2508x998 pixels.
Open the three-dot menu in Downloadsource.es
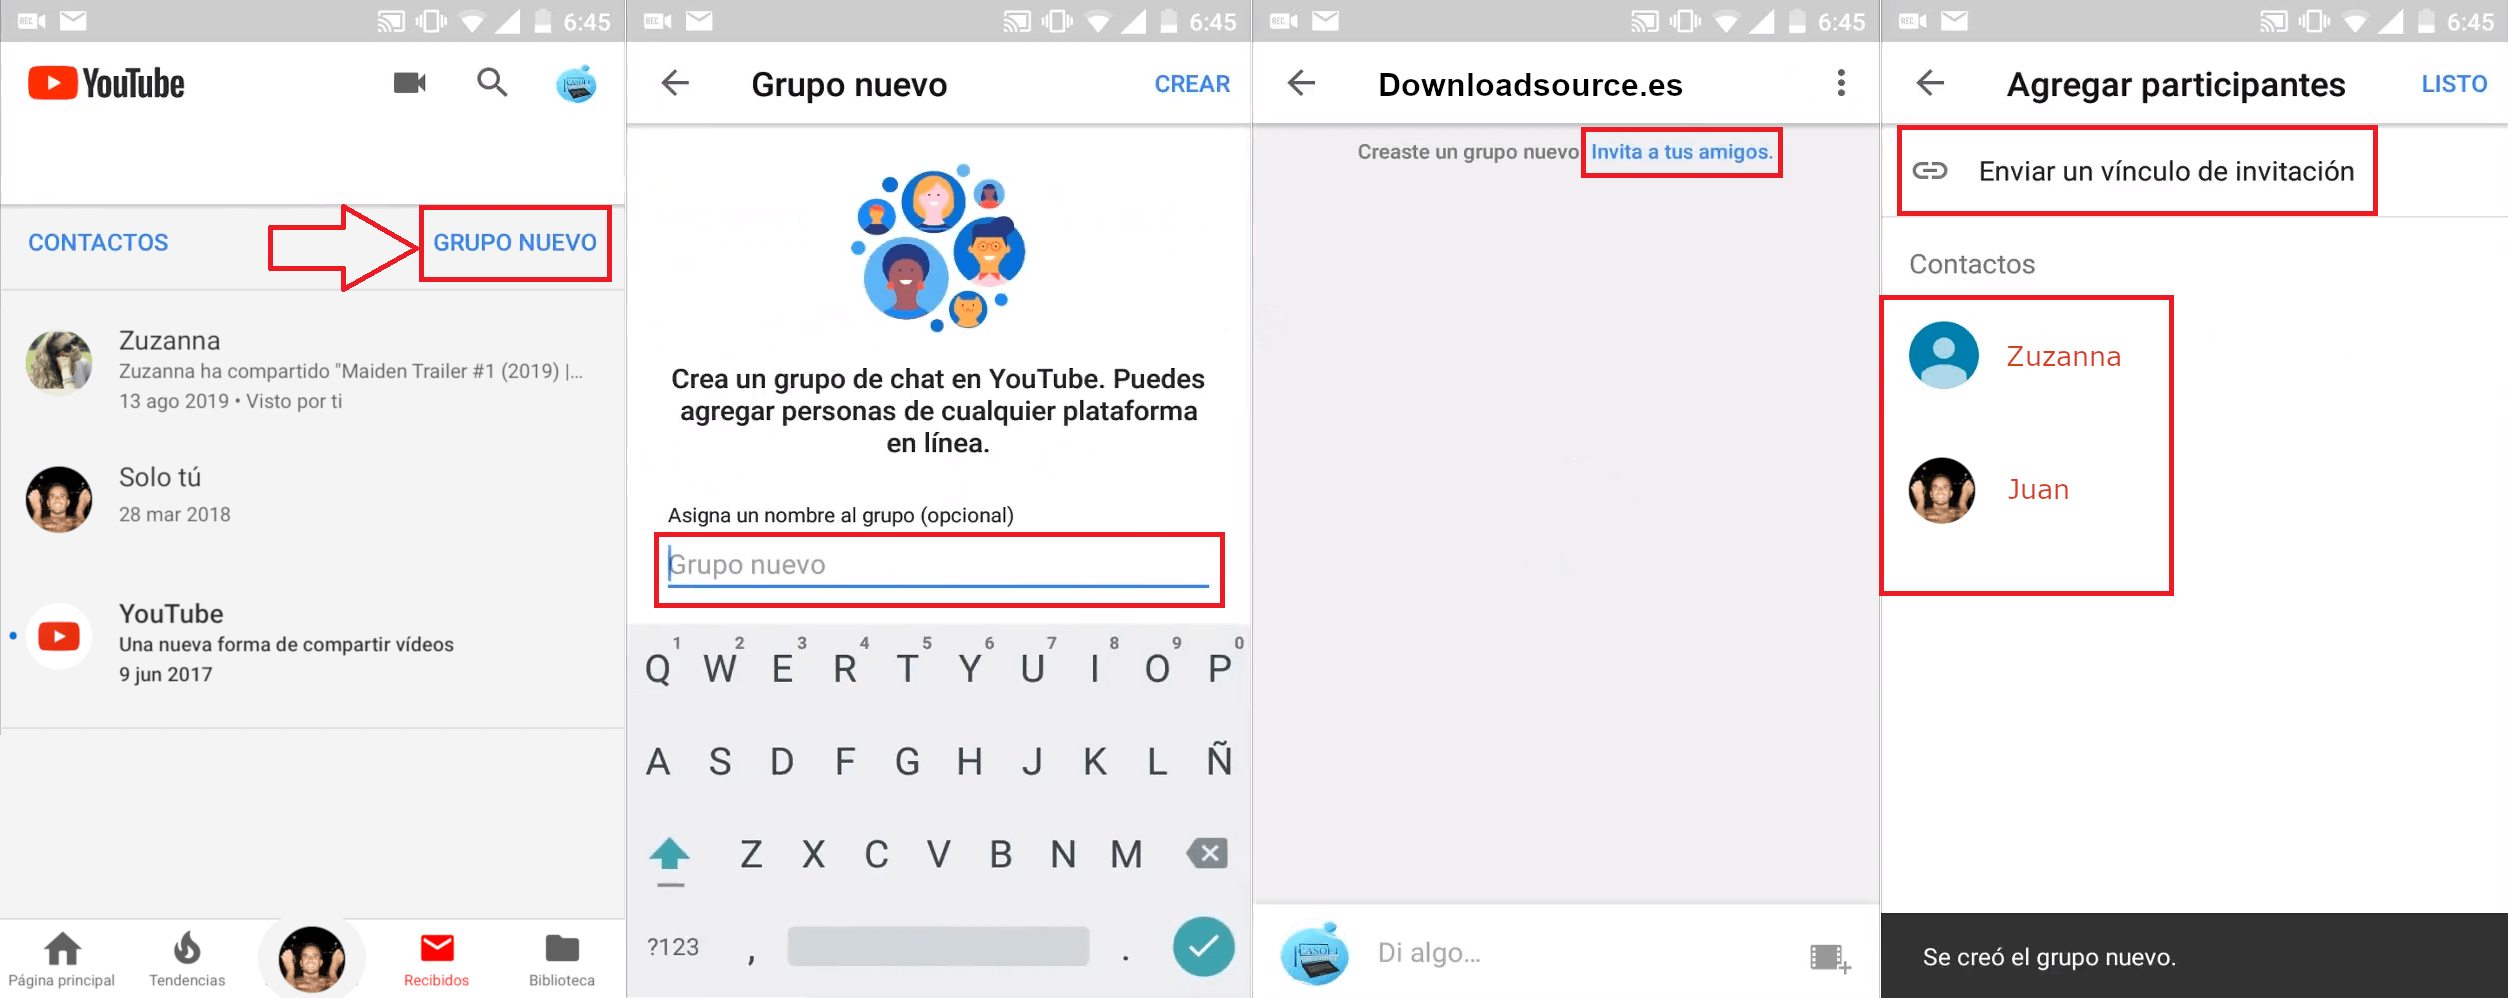tap(1840, 83)
